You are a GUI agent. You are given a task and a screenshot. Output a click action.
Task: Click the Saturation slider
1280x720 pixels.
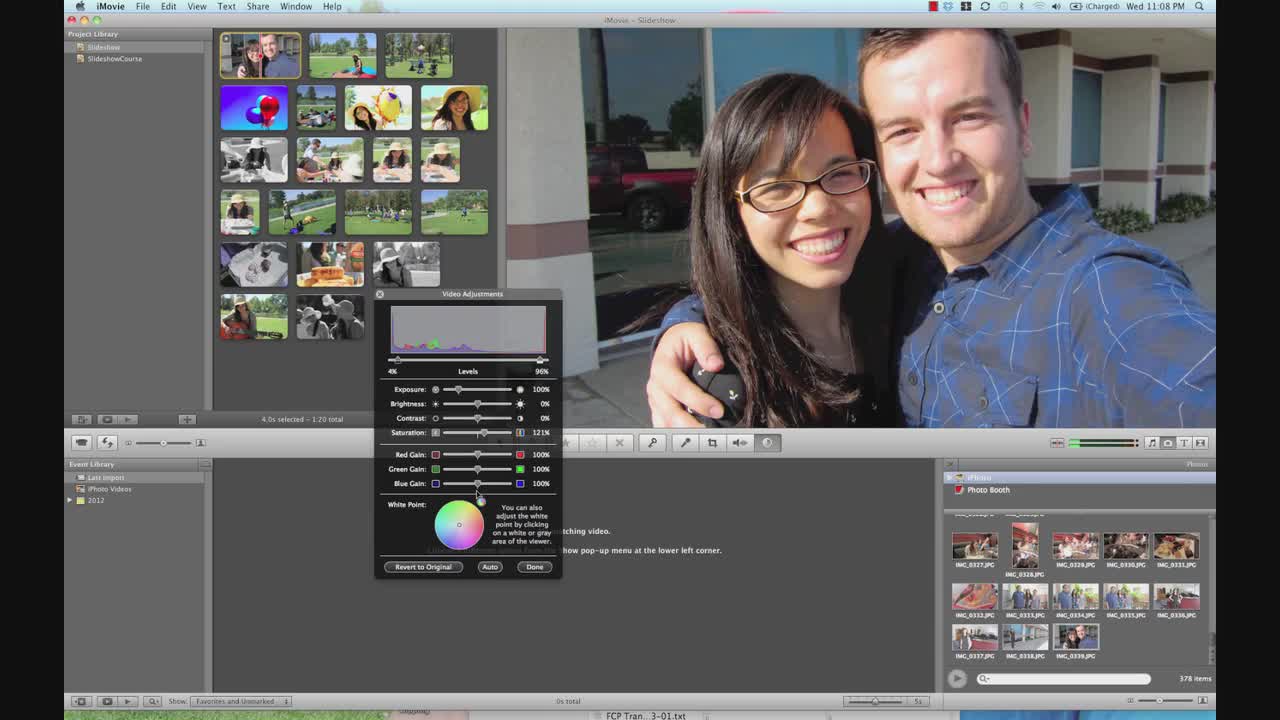click(477, 433)
